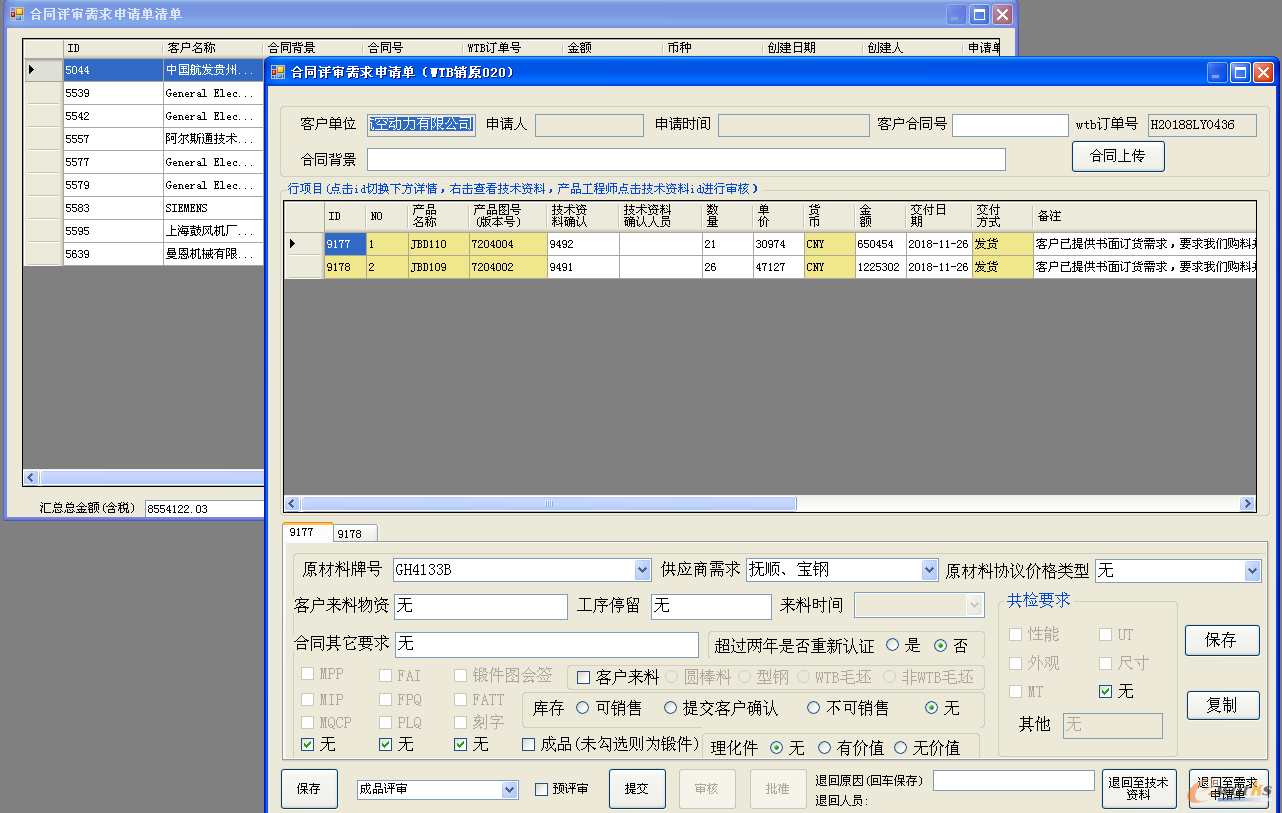Viewport: 1282px width, 813px height.
Task: Click the row selector arrow beside row 9177
Action: [293, 243]
